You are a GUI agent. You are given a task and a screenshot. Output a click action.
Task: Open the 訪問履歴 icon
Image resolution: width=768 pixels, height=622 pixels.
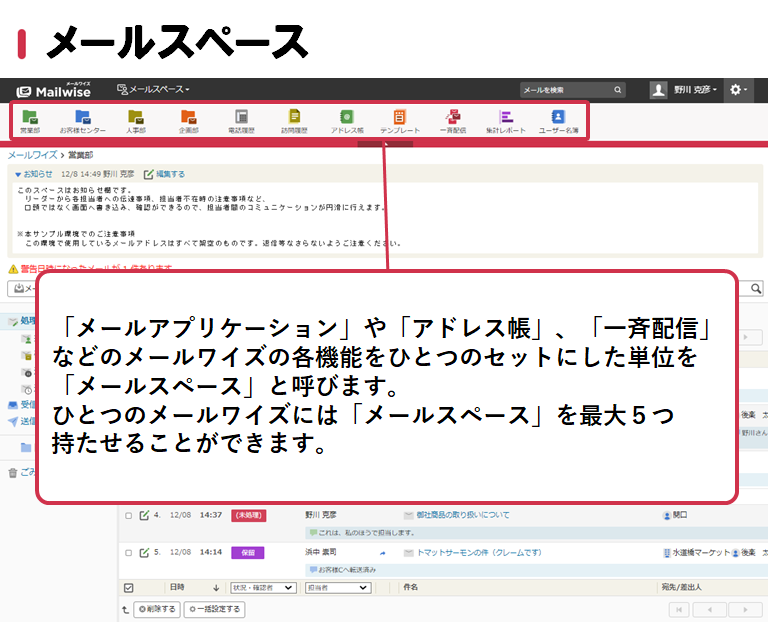tap(294, 120)
